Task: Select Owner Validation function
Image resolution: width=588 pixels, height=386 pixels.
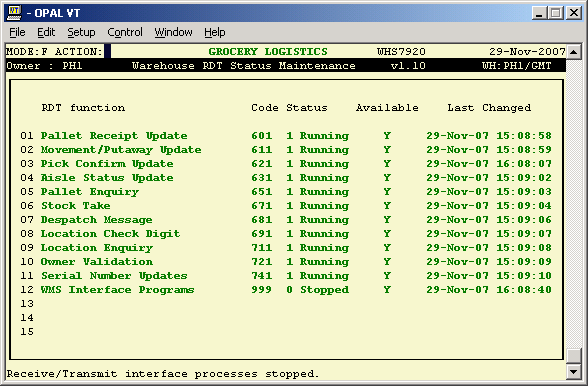Action: click(97, 262)
